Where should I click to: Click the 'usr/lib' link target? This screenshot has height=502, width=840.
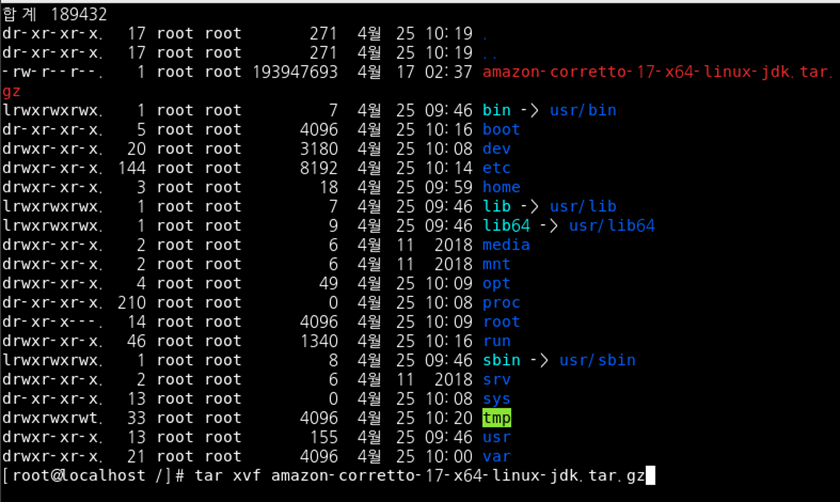tap(583, 206)
